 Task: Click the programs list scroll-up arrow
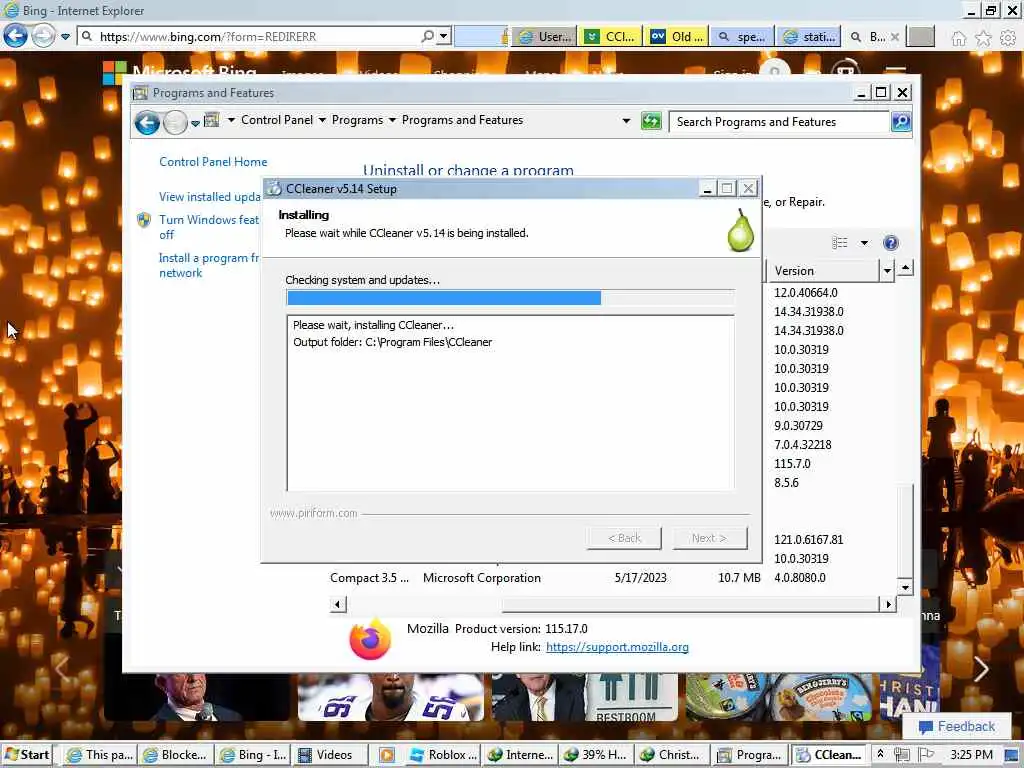click(x=905, y=268)
